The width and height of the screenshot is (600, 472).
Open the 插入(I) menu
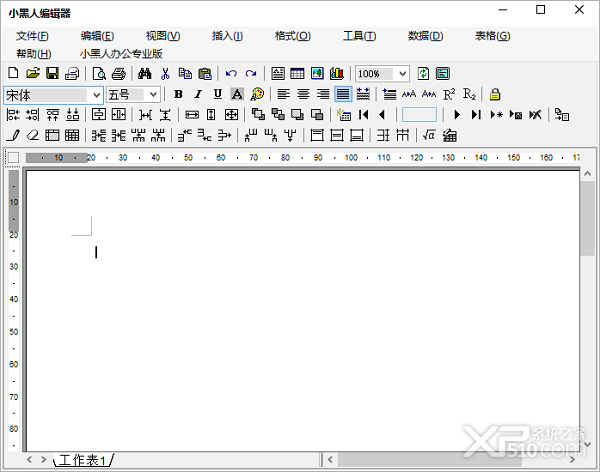(228, 36)
